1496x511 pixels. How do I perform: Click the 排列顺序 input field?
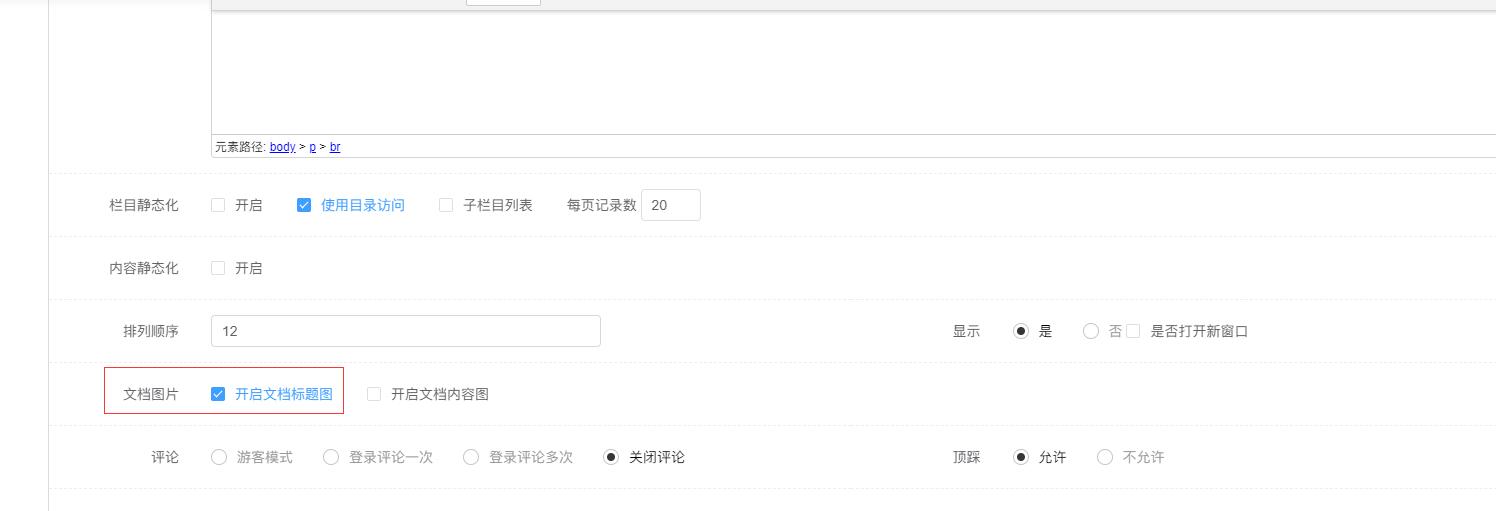406,331
